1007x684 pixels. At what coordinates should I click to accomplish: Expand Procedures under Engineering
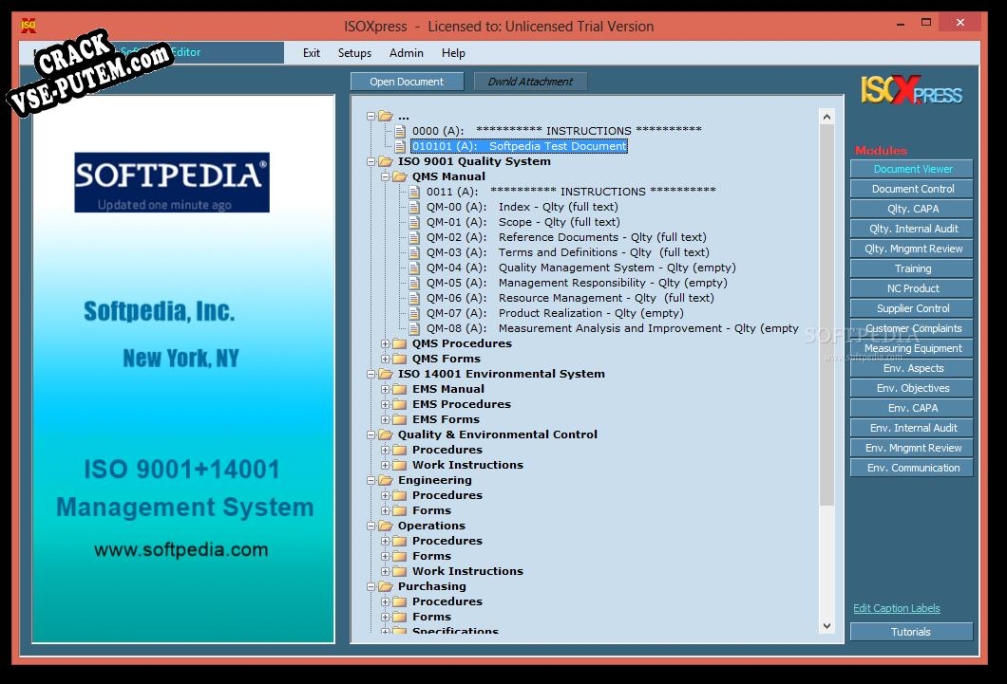tap(385, 495)
